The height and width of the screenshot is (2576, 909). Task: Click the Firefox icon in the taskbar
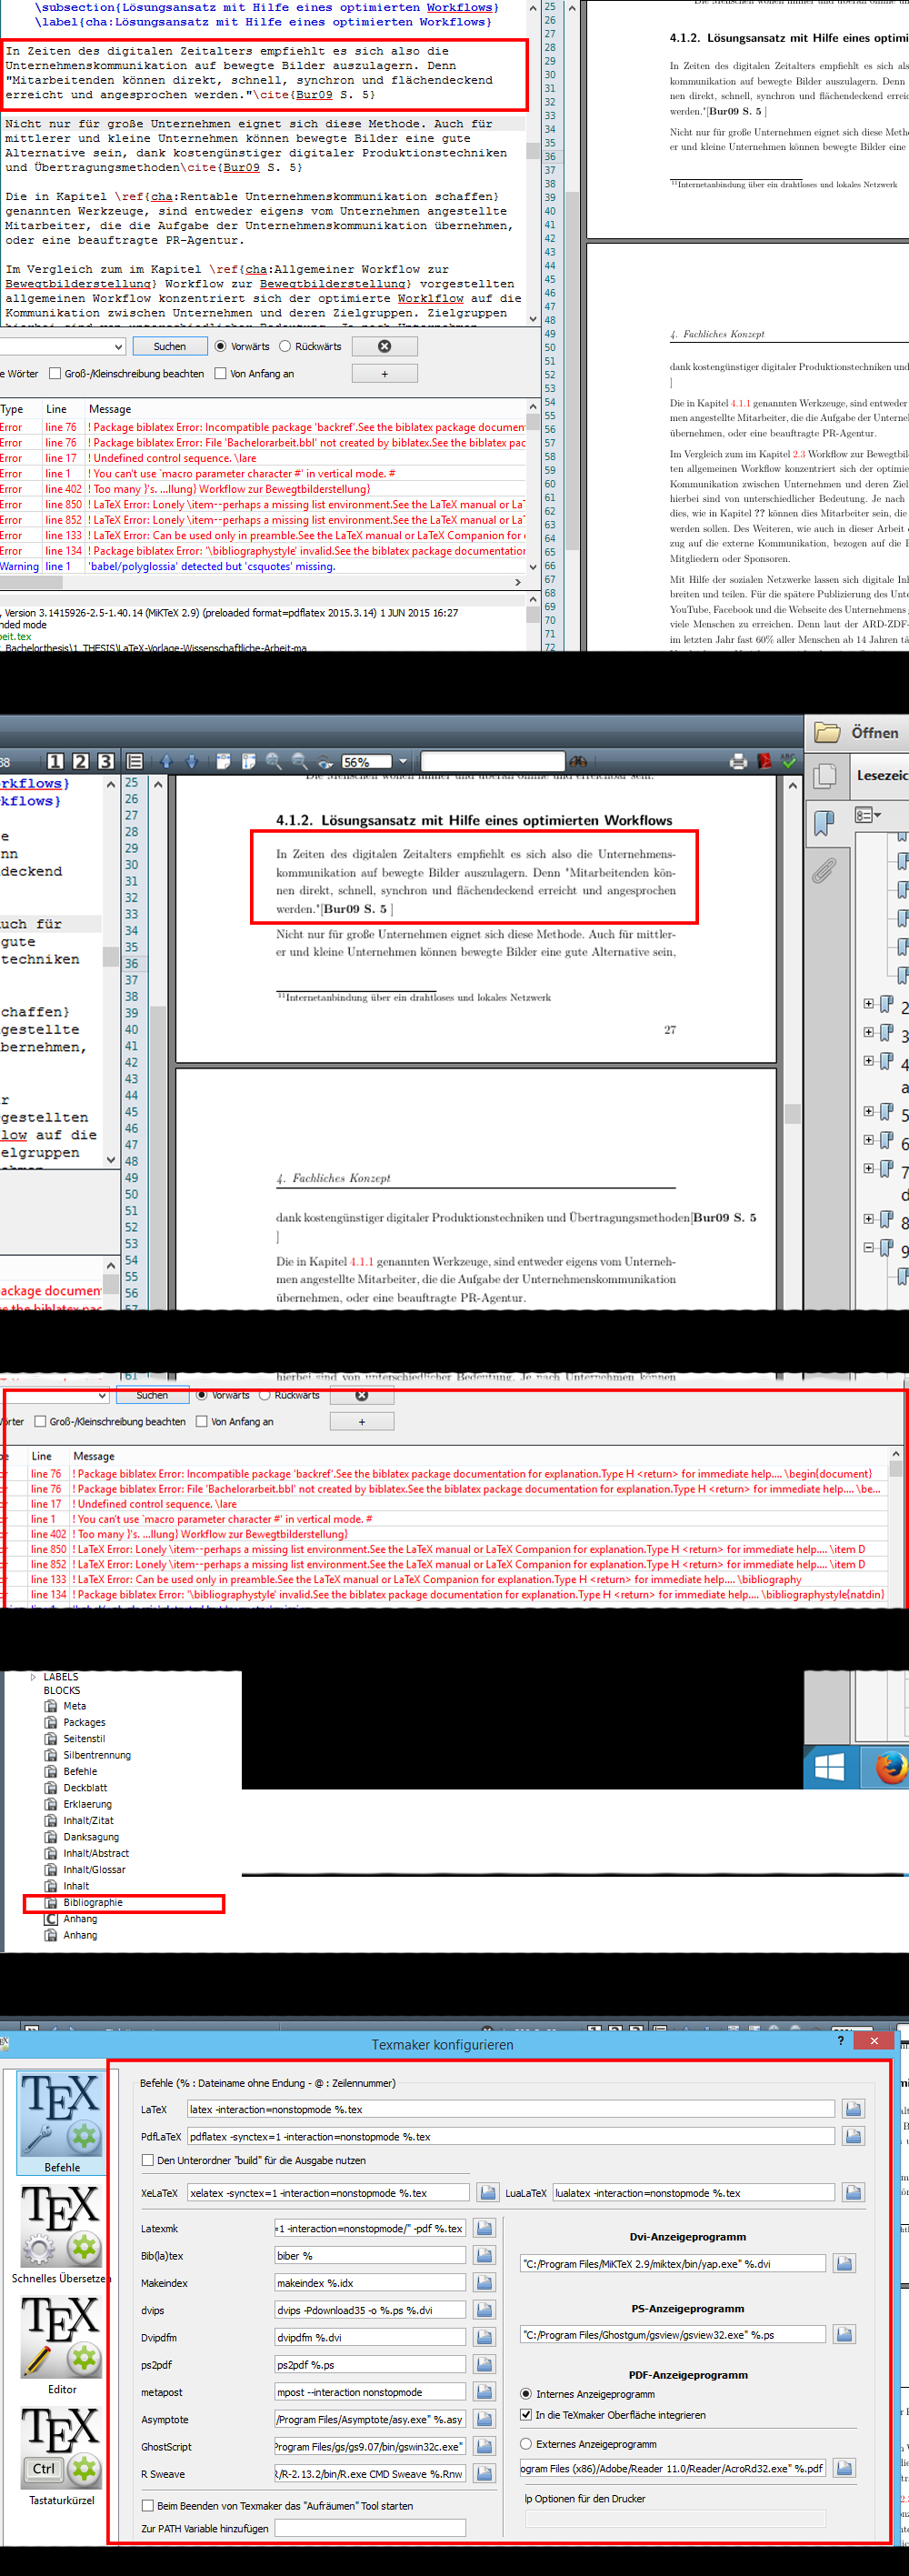tap(888, 1768)
